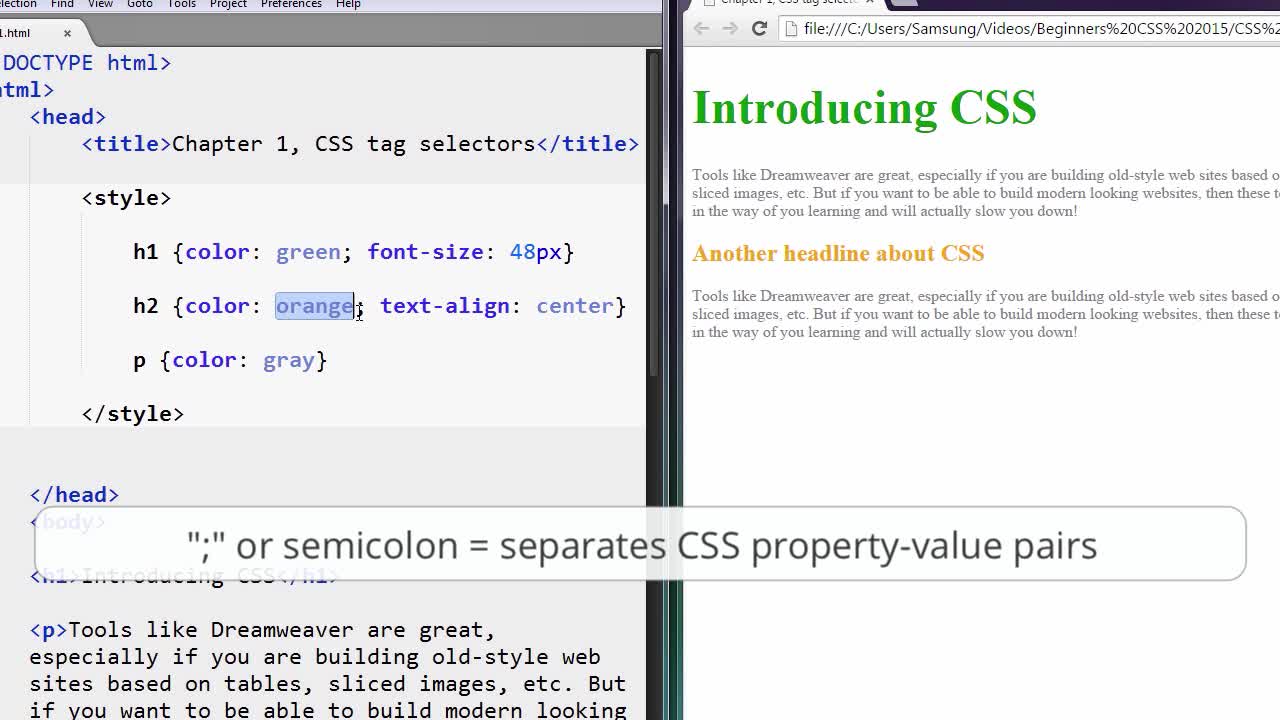The height and width of the screenshot is (720, 1280).
Task: Click the browser address bar URL
Action: tap(1040, 29)
